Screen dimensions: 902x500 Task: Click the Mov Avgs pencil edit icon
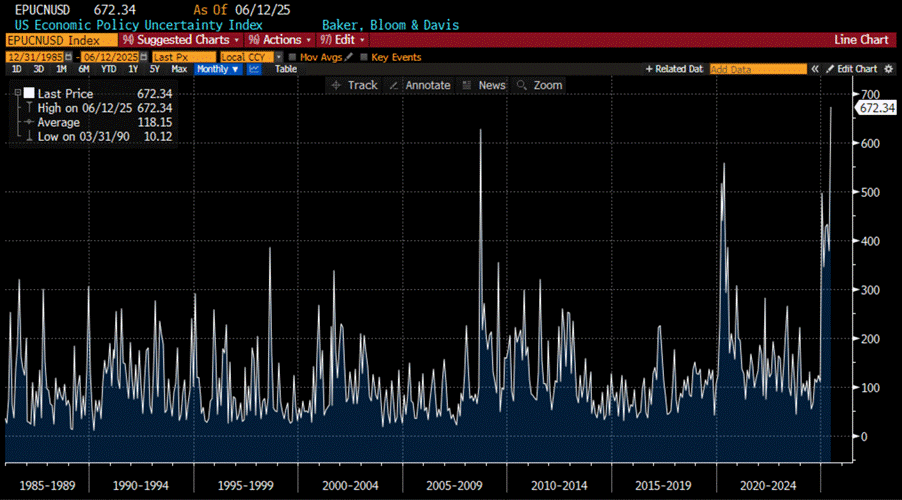(349, 57)
